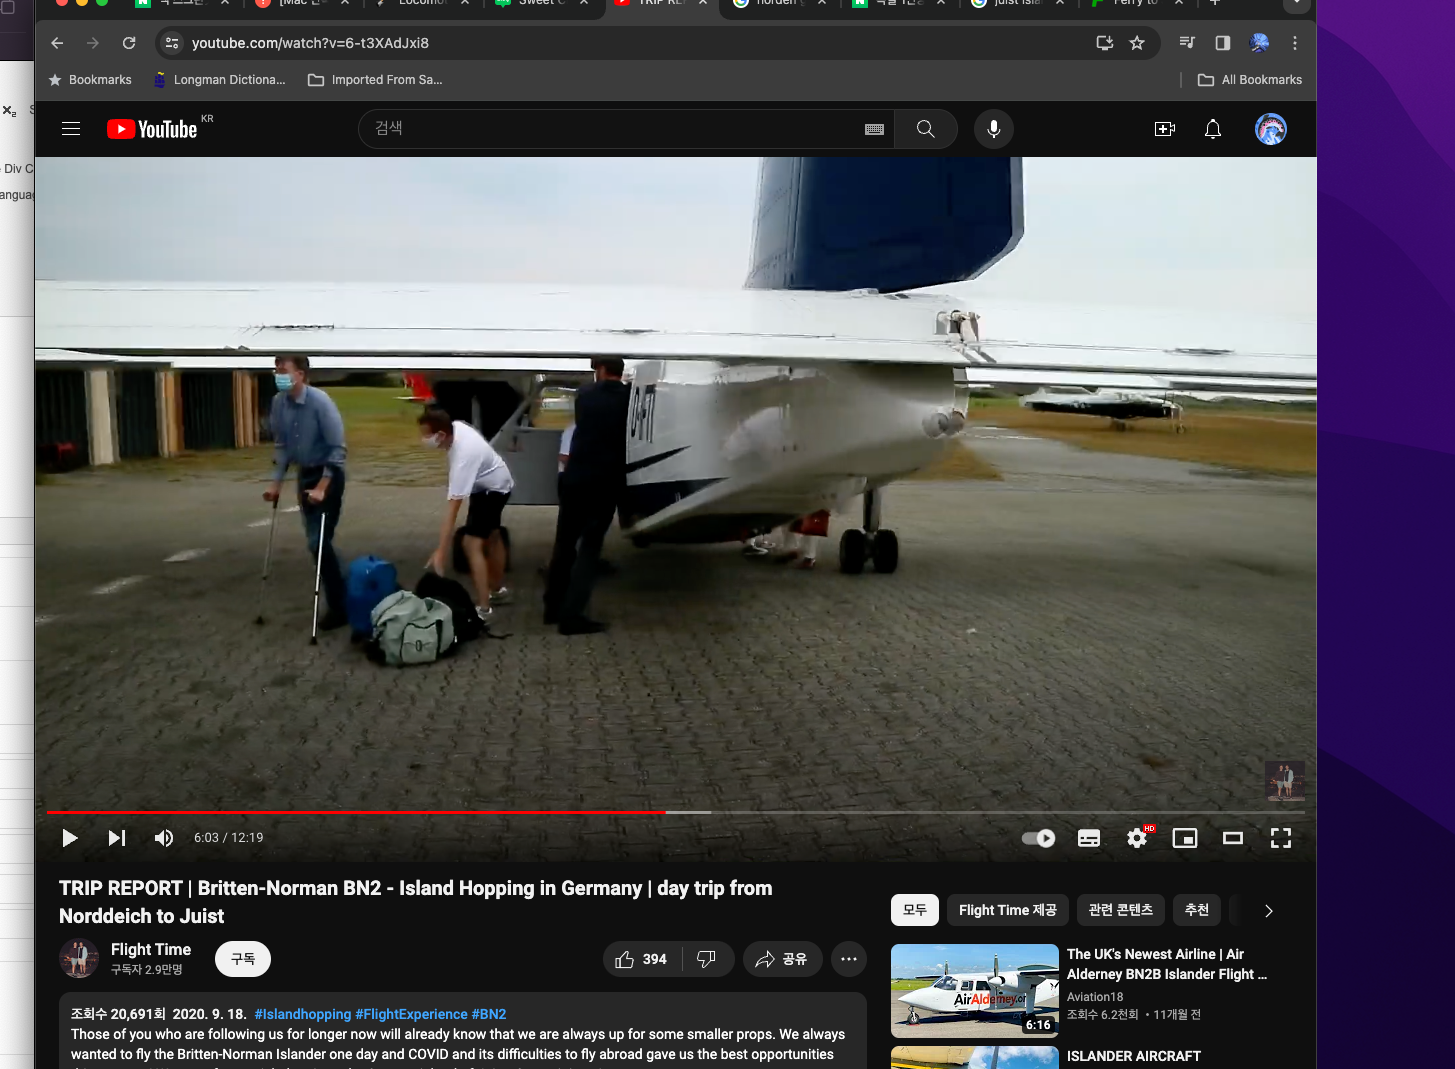This screenshot has height=1069, width=1455.
Task: Open Longman Dictionary bookmark
Action: click(220, 80)
